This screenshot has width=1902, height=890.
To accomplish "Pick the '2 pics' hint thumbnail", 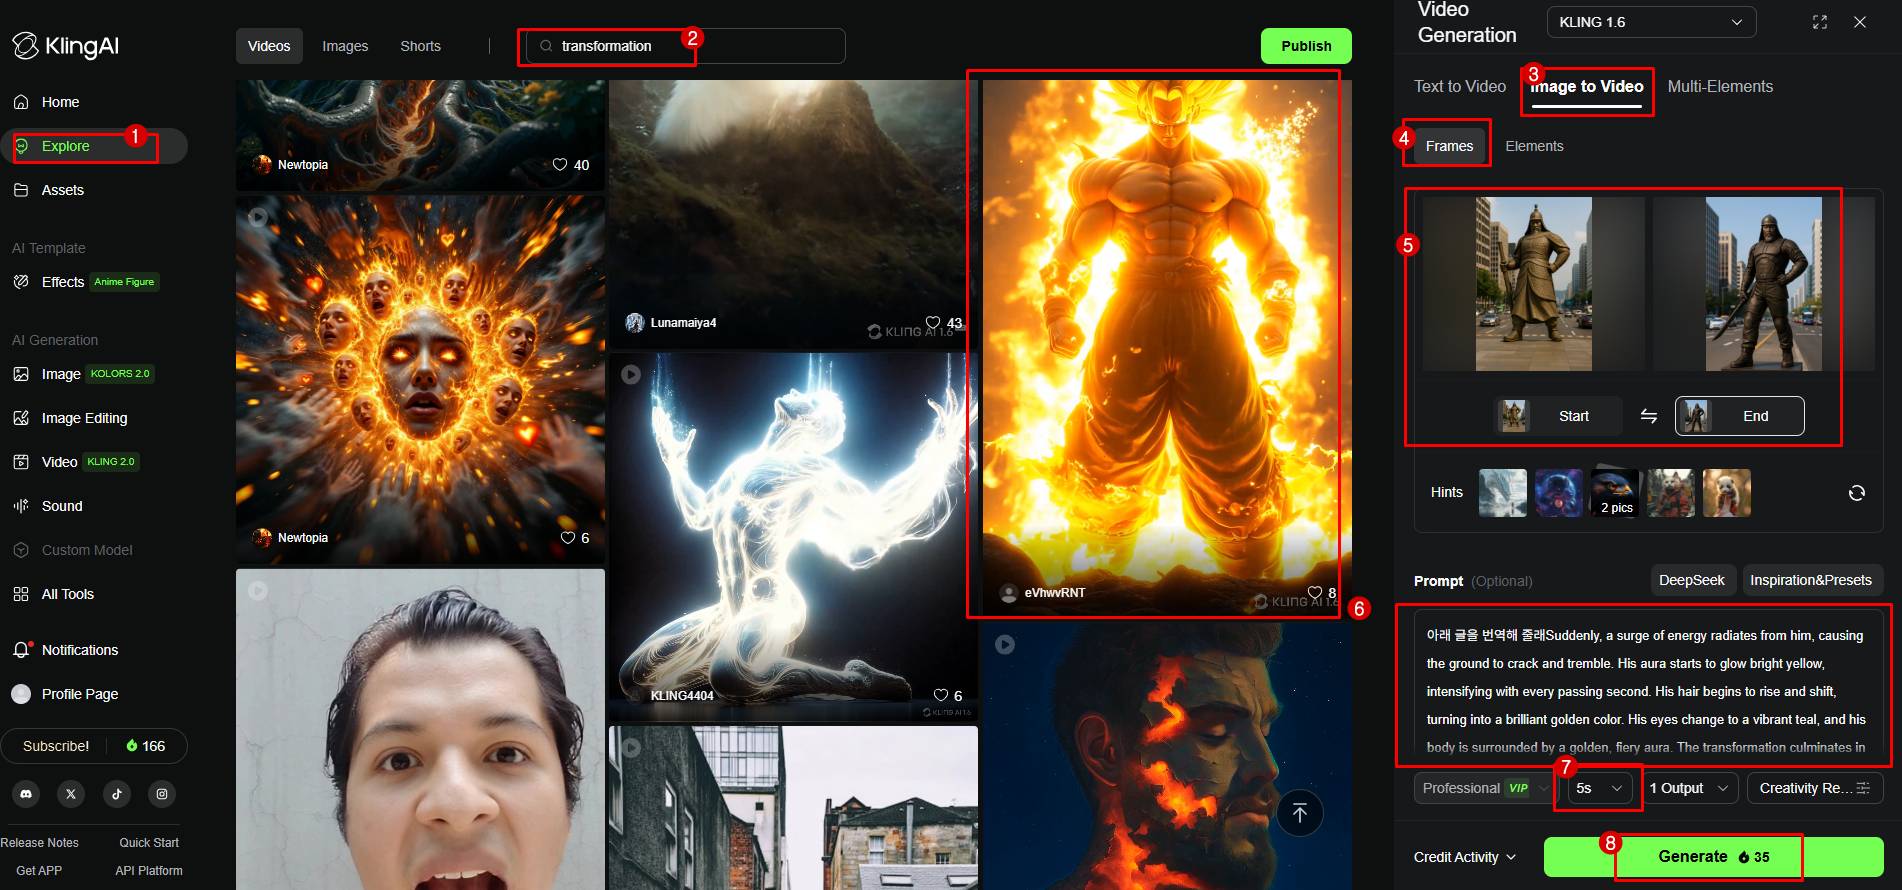I will pos(1615,492).
